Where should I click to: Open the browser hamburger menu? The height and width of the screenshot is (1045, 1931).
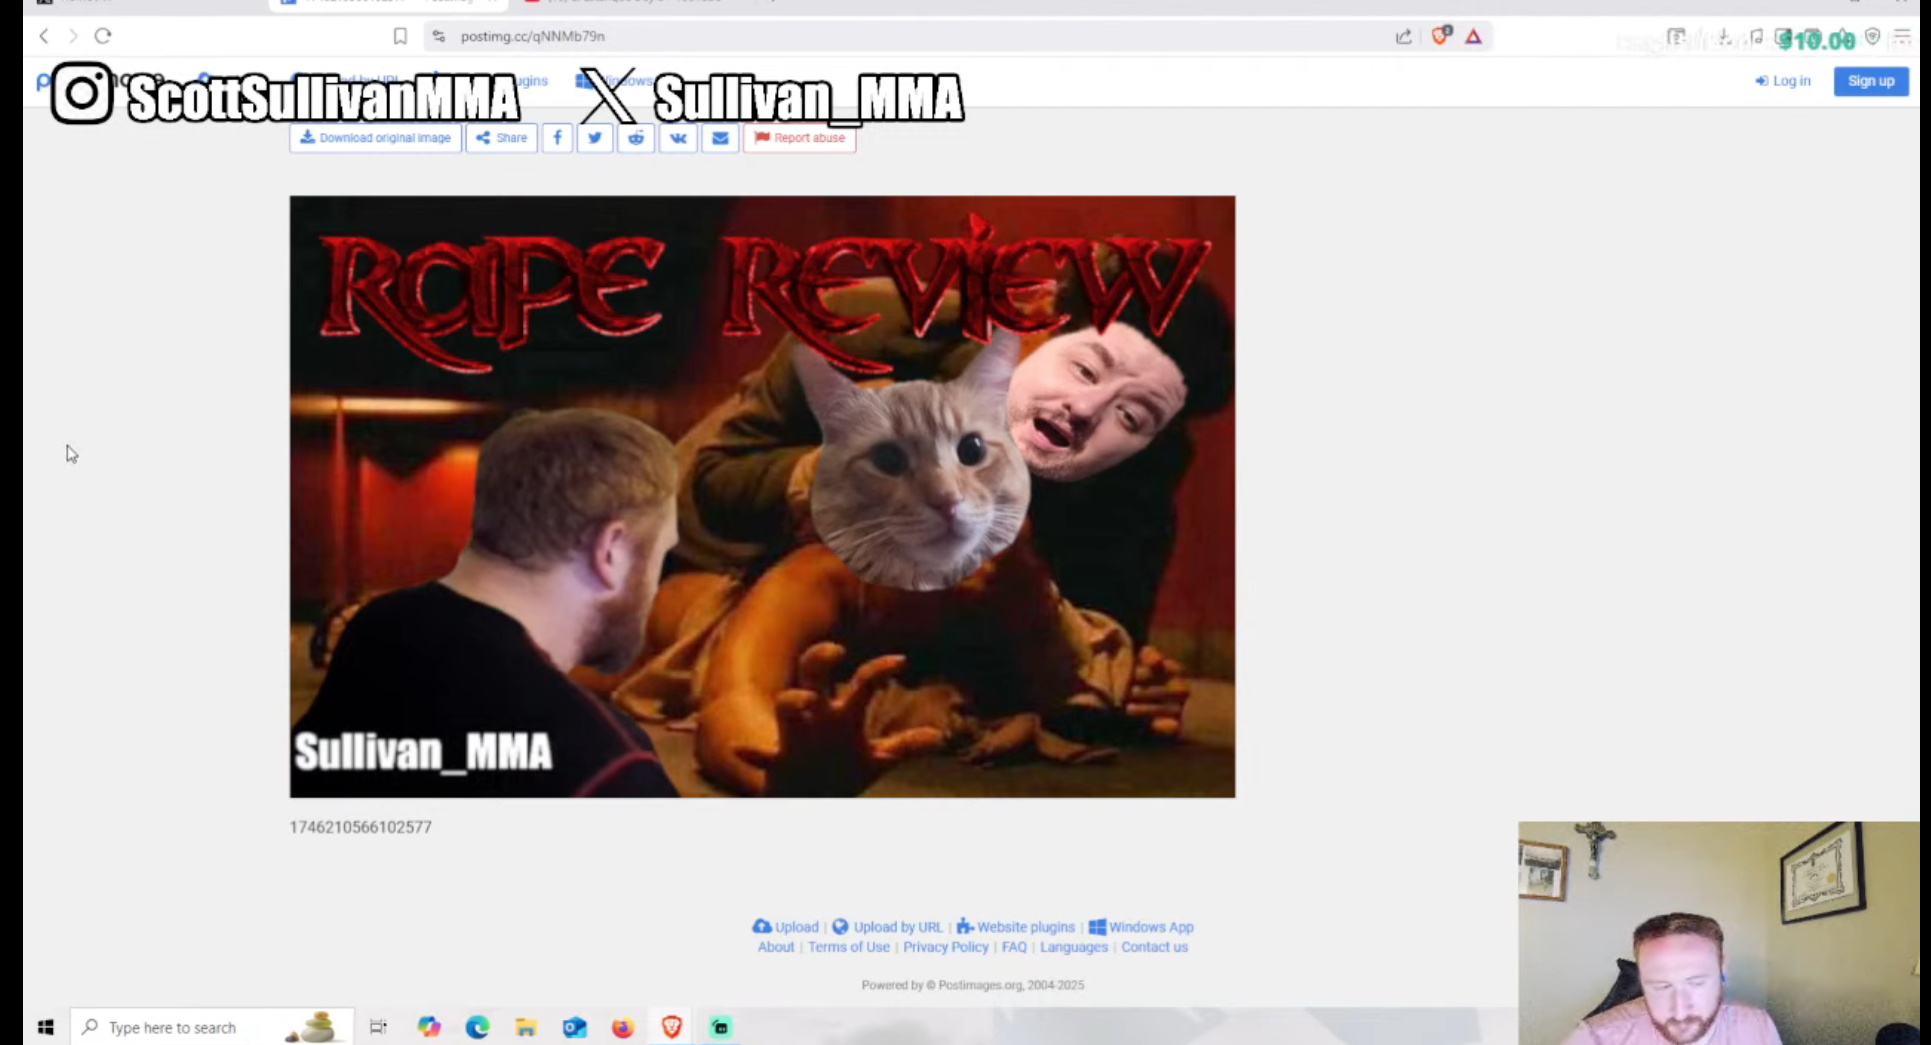[x=1902, y=36]
